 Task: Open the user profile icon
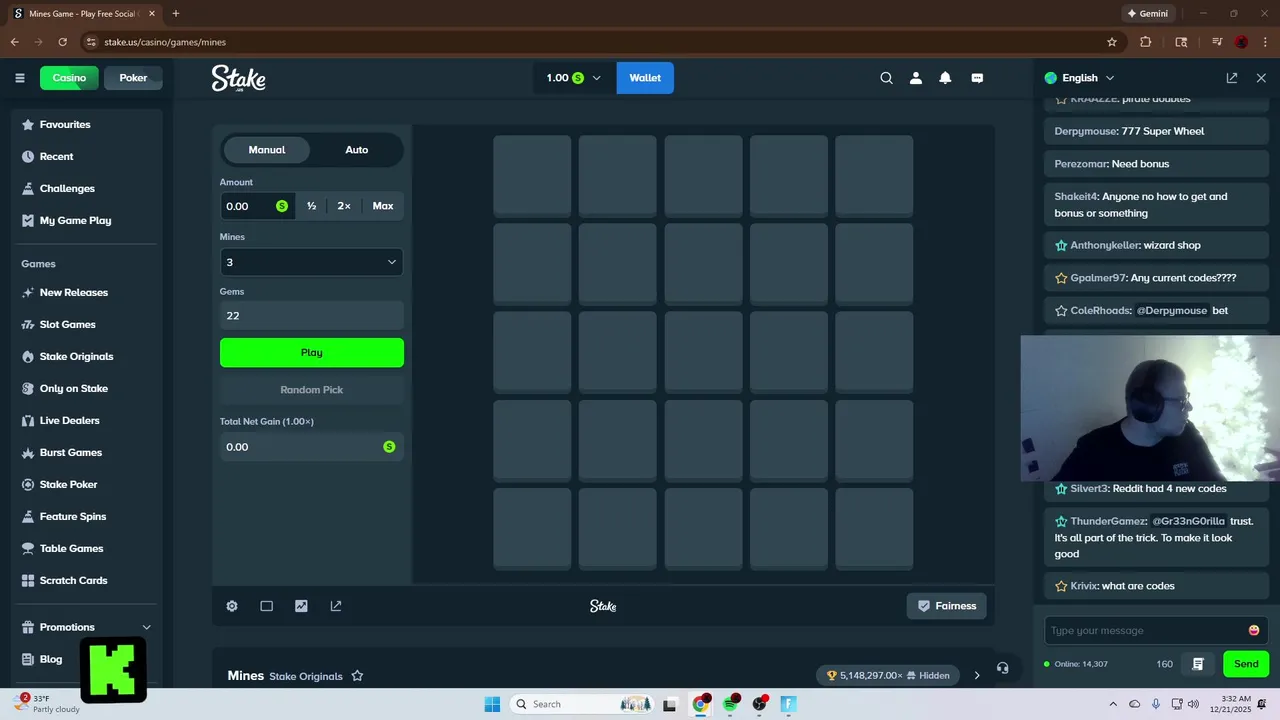pyautogui.click(x=915, y=78)
